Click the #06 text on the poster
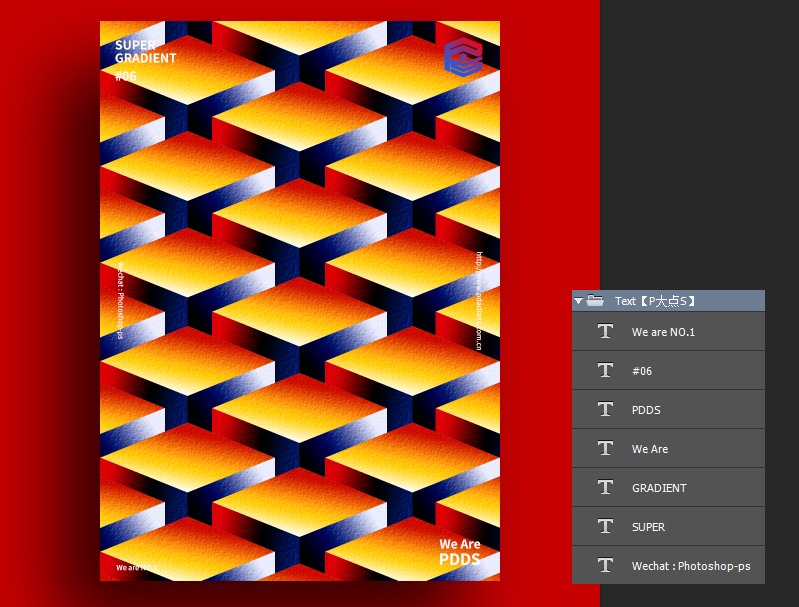 coord(125,76)
